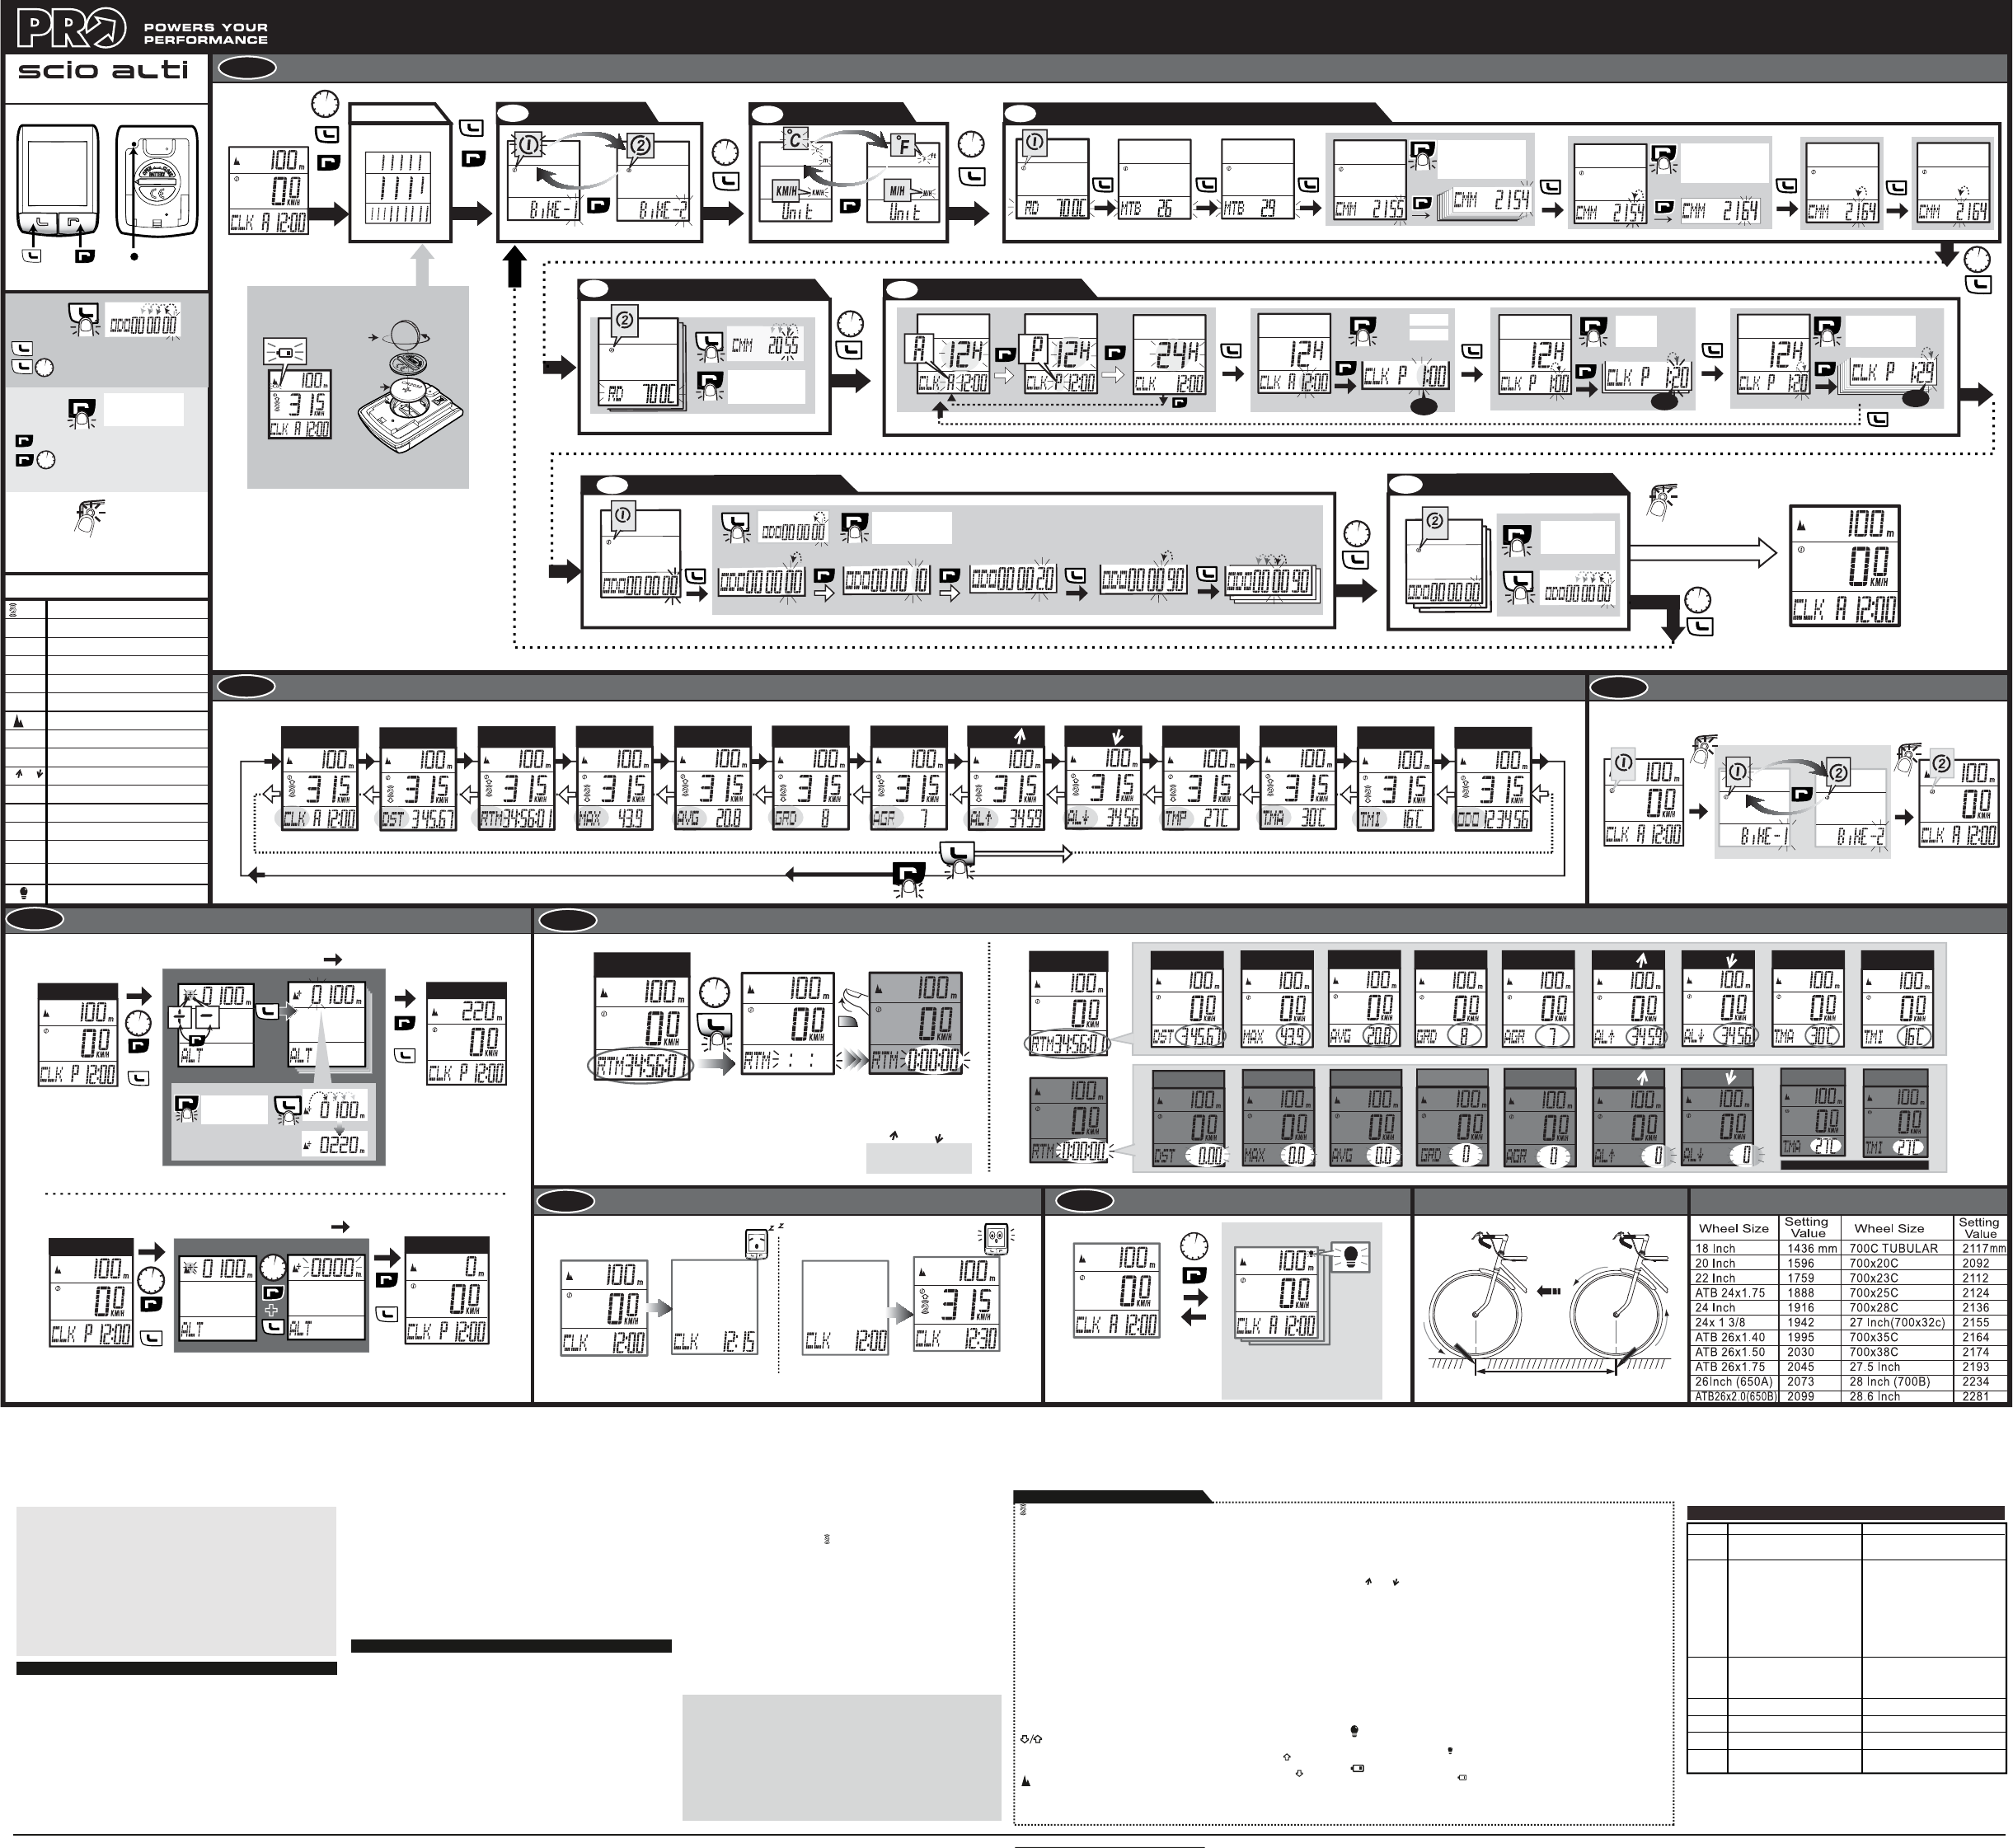Click the "ATB26x2.0(650B)" wheel size cell
The height and width of the screenshot is (1848, 2013).
coord(1736,1397)
